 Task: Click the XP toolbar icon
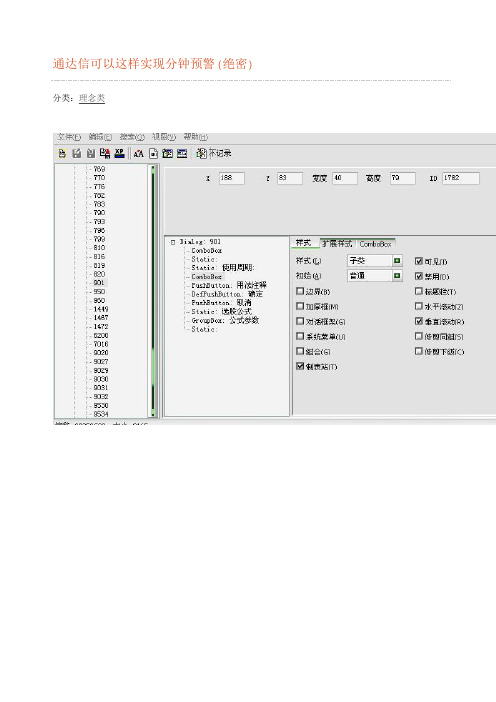coord(119,154)
